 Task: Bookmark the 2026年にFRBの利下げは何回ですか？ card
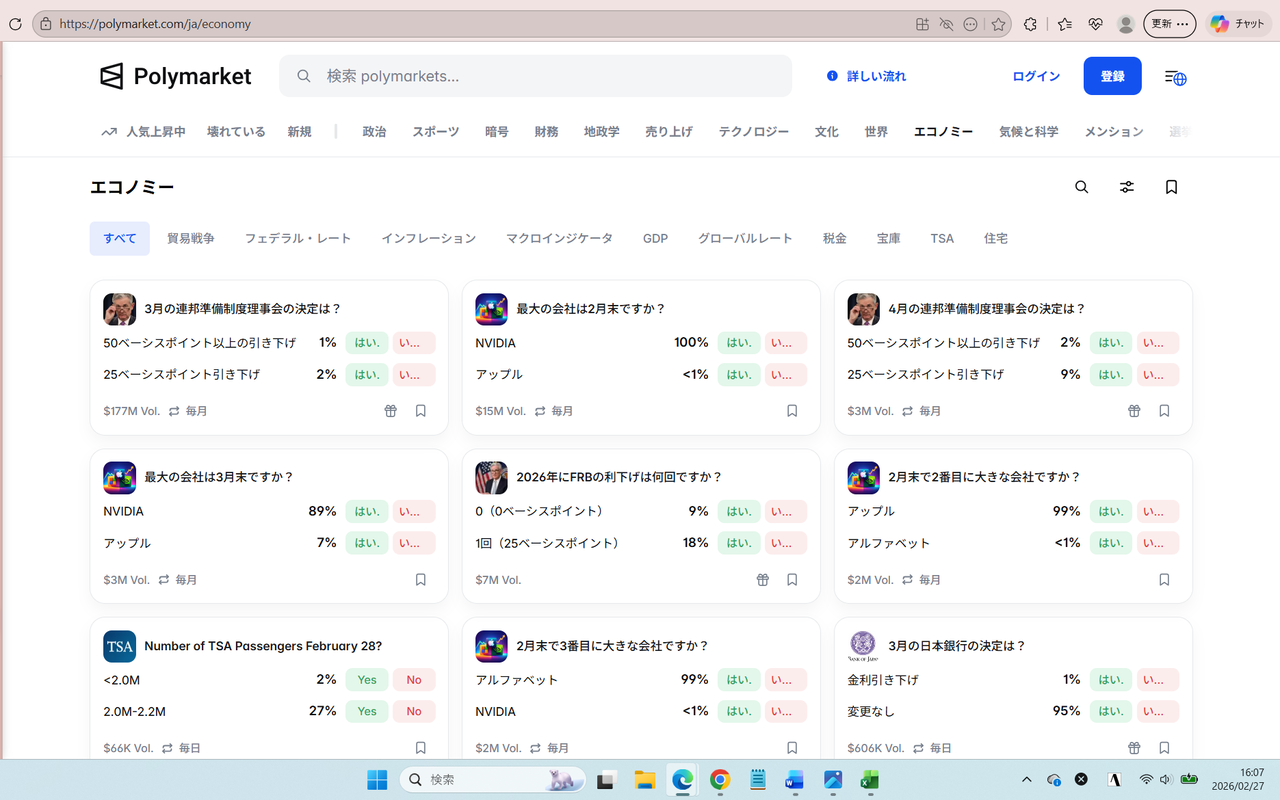tap(792, 580)
